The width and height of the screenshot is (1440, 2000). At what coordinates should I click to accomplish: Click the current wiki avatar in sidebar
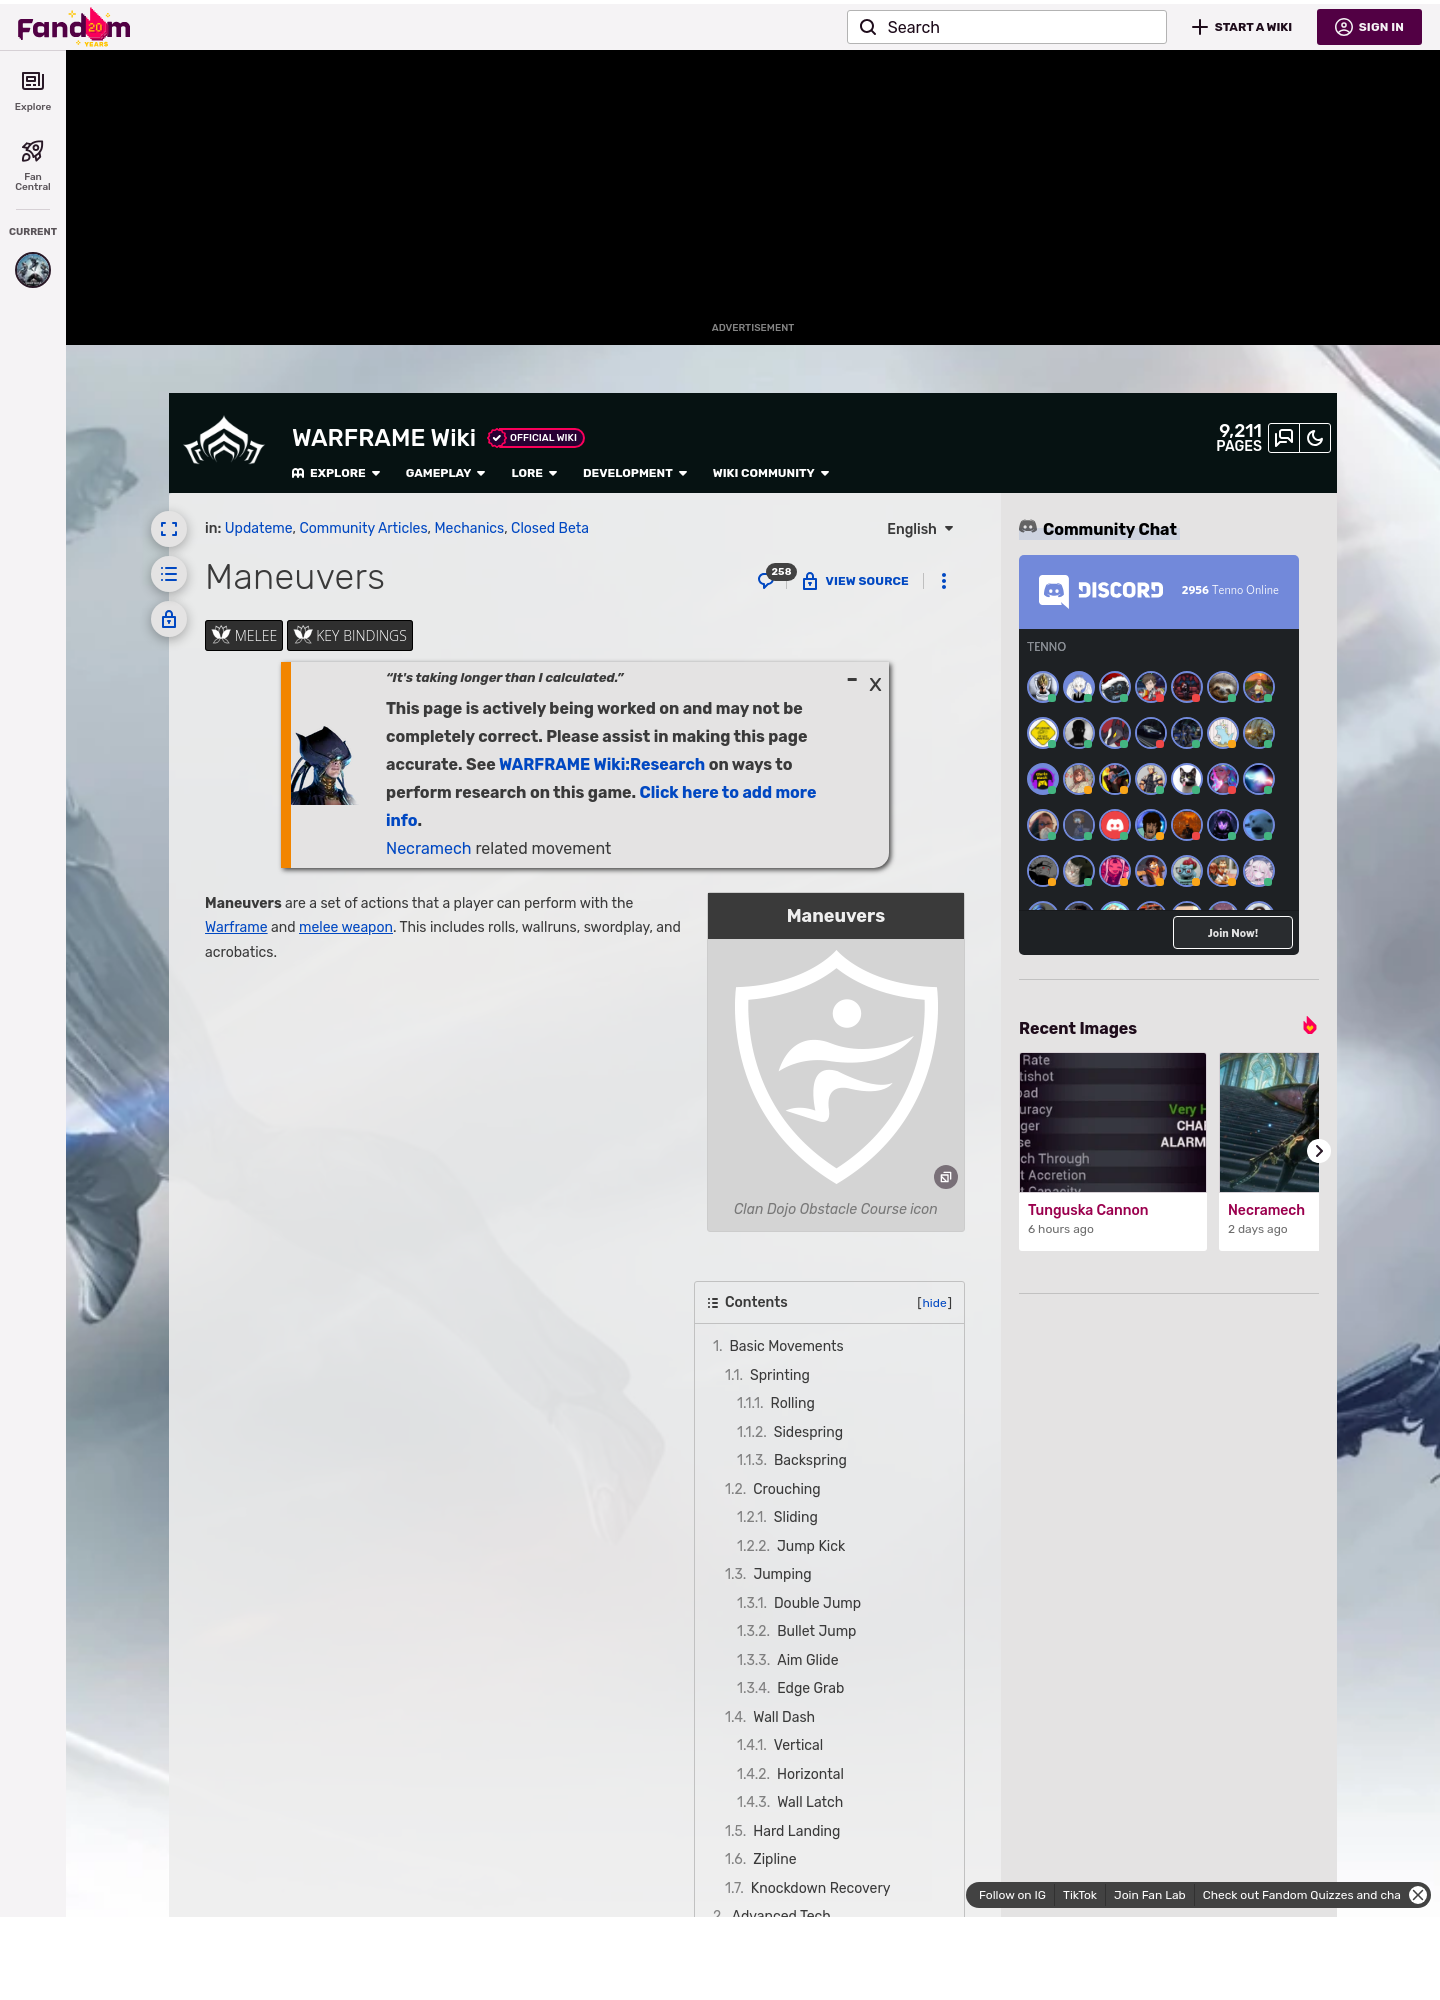(33, 270)
